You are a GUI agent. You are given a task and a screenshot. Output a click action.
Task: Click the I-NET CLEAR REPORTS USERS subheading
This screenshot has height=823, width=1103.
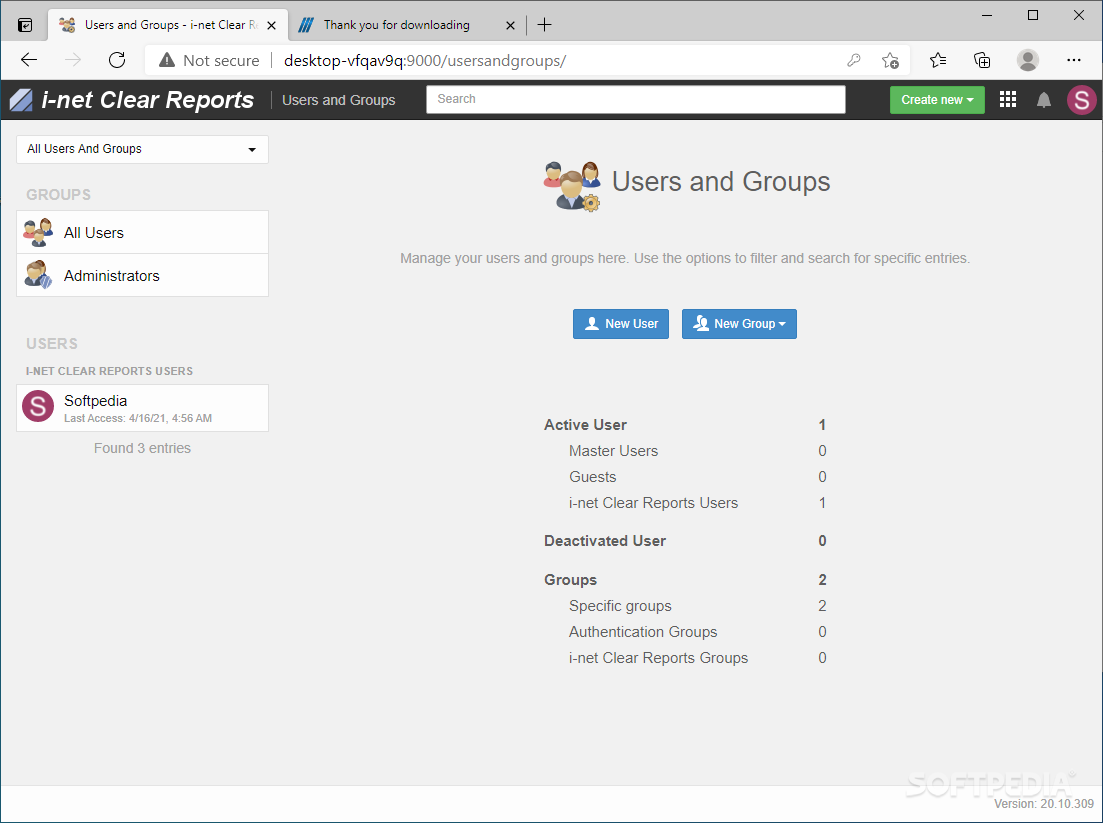109,371
